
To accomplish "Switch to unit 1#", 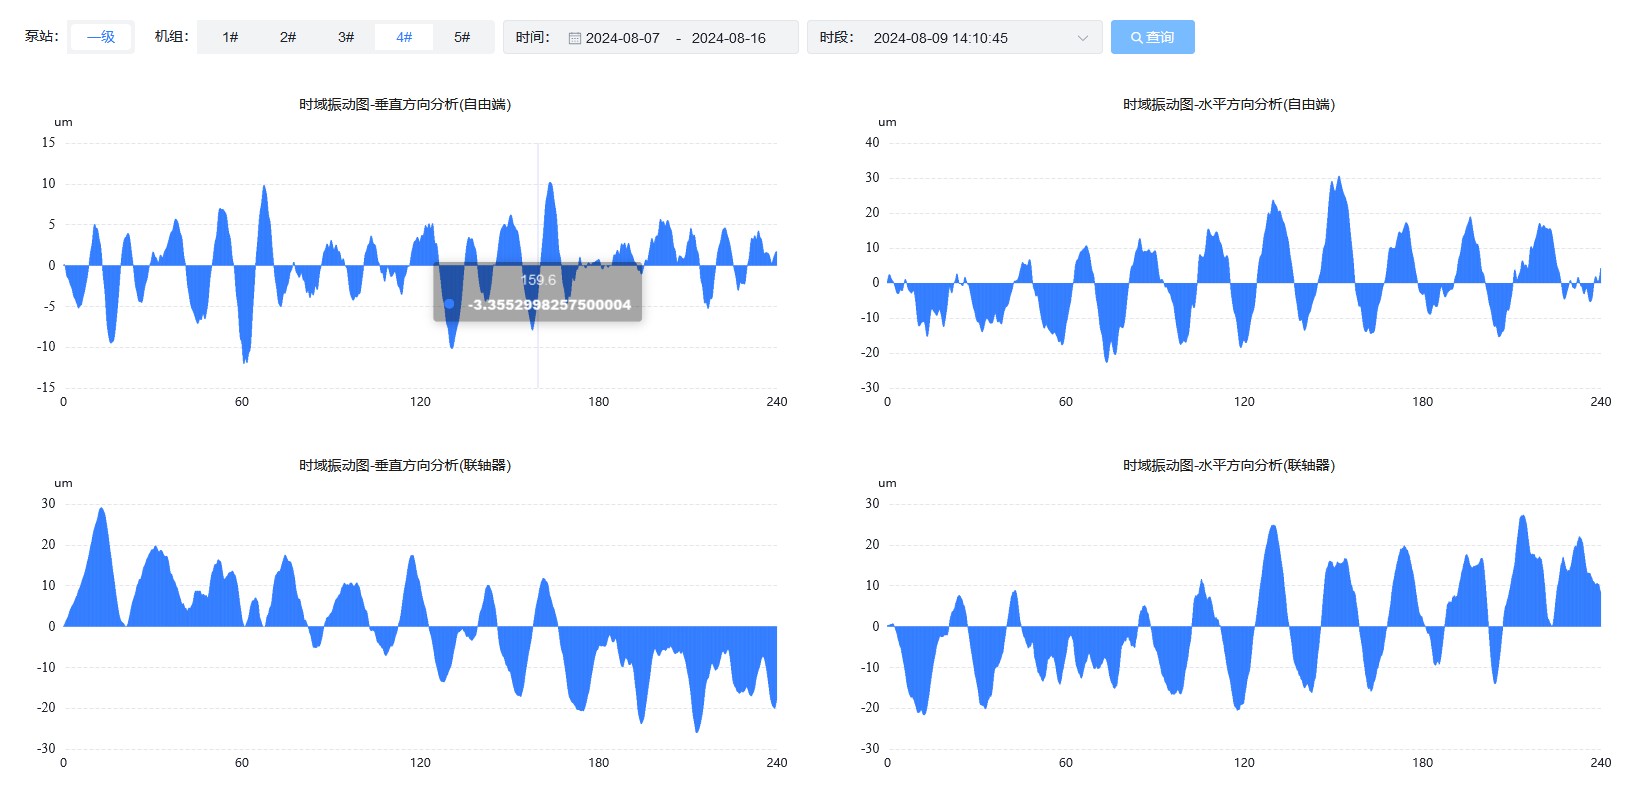I will [230, 37].
